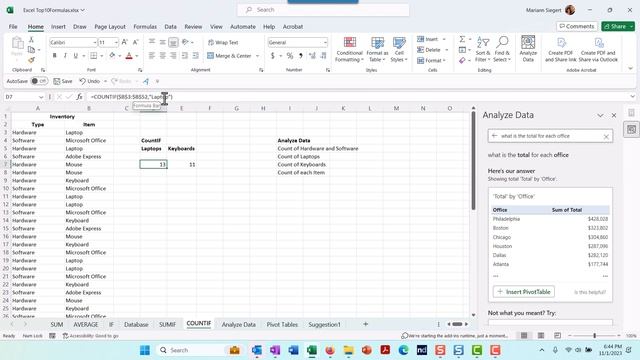Click the Paste clipboard icon

[x=17, y=43]
